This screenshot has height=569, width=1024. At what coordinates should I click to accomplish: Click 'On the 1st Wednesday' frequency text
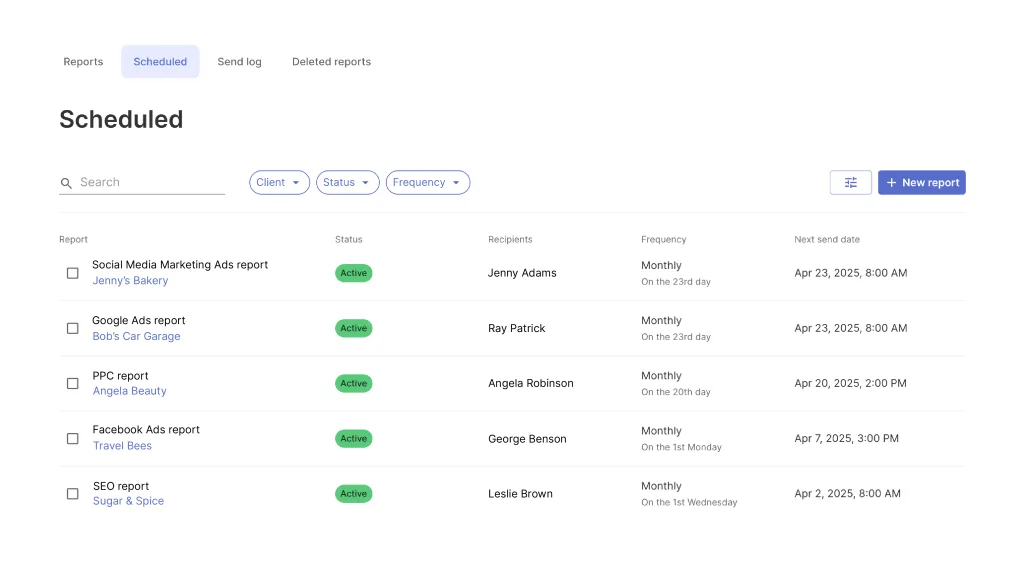pos(689,502)
